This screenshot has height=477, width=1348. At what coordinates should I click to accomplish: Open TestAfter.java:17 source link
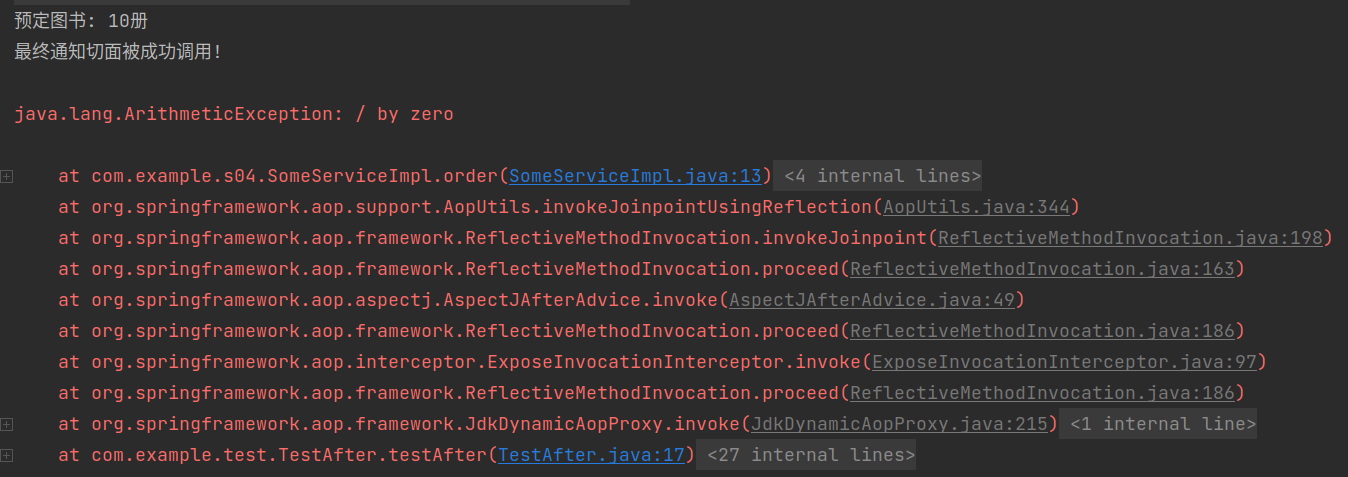(591, 455)
